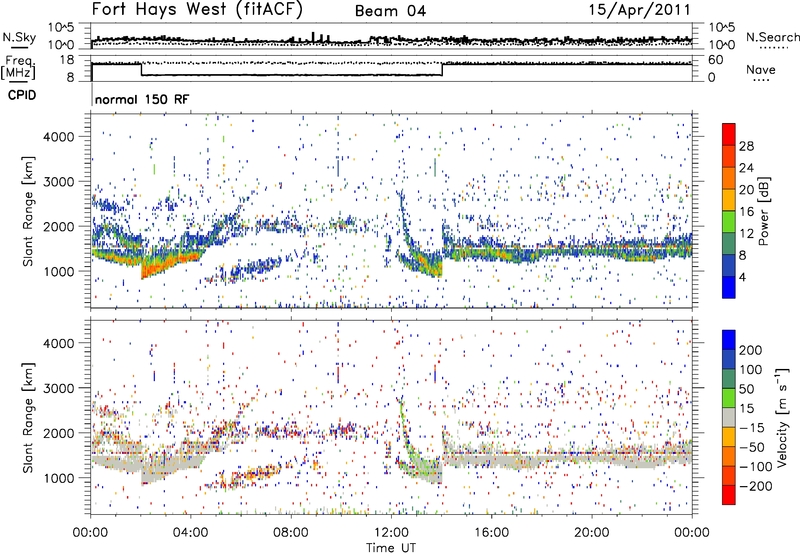The height and width of the screenshot is (554, 800).
Task: Click the '28' tick on the power colorbar
Action: (746, 146)
